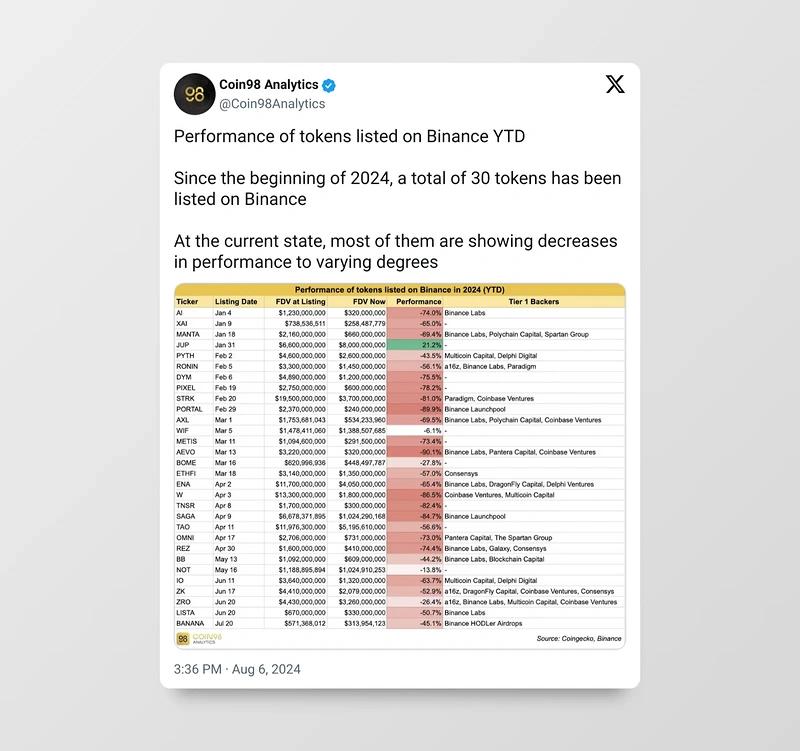Click the Tier 1 Backers column header
This screenshot has width=800, height=751.
tap(531, 301)
